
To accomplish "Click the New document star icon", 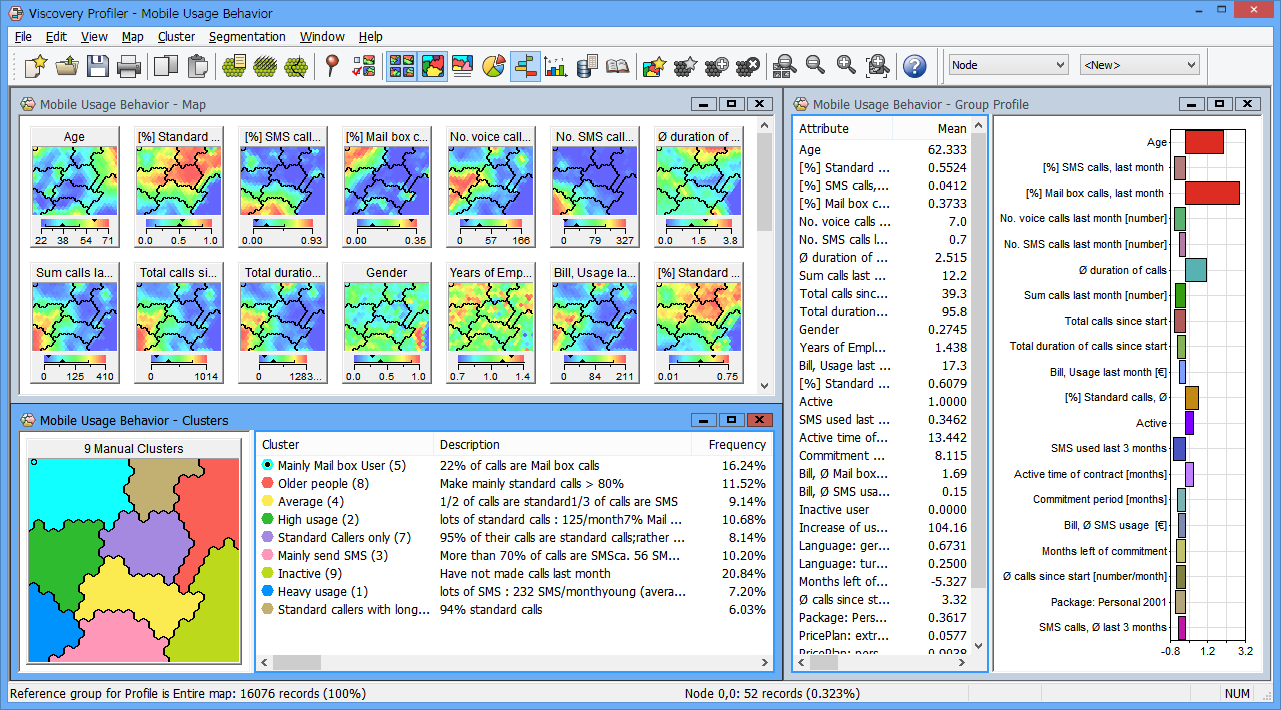I will coord(36,66).
